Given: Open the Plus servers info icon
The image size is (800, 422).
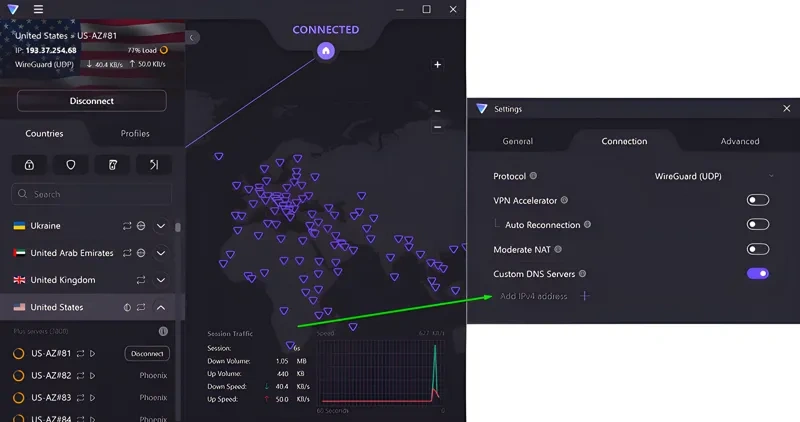Looking at the screenshot, I should tap(163, 331).
